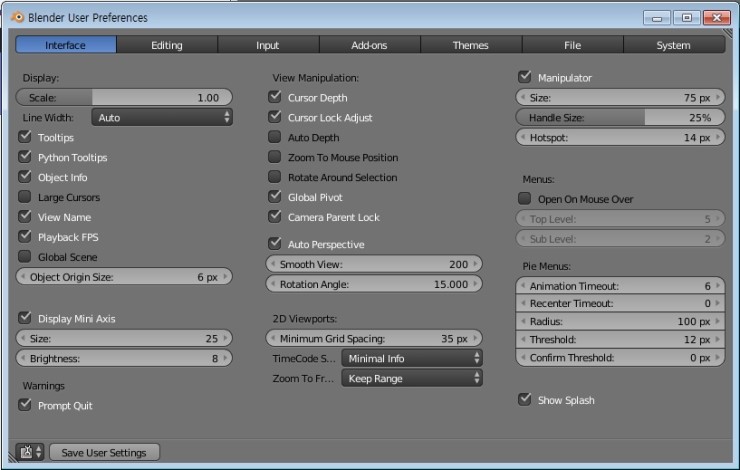Uncheck Show Splash option
The width and height of the screenshot is (740, 470).
[x=525, y=399]
